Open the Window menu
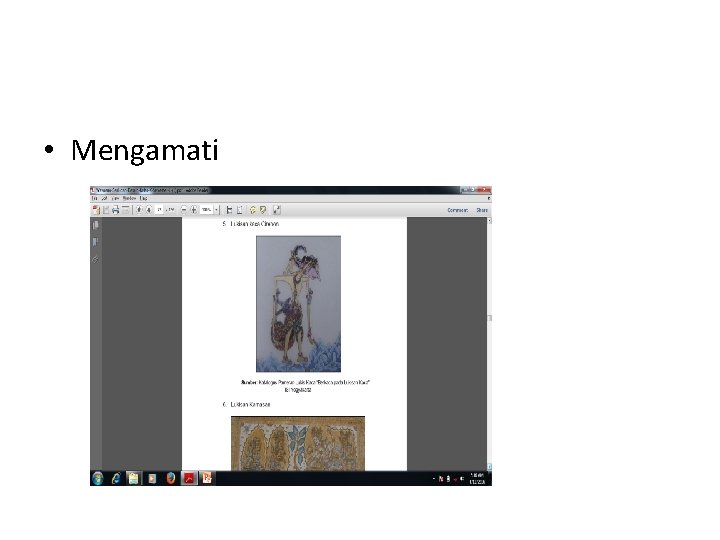 129,198
